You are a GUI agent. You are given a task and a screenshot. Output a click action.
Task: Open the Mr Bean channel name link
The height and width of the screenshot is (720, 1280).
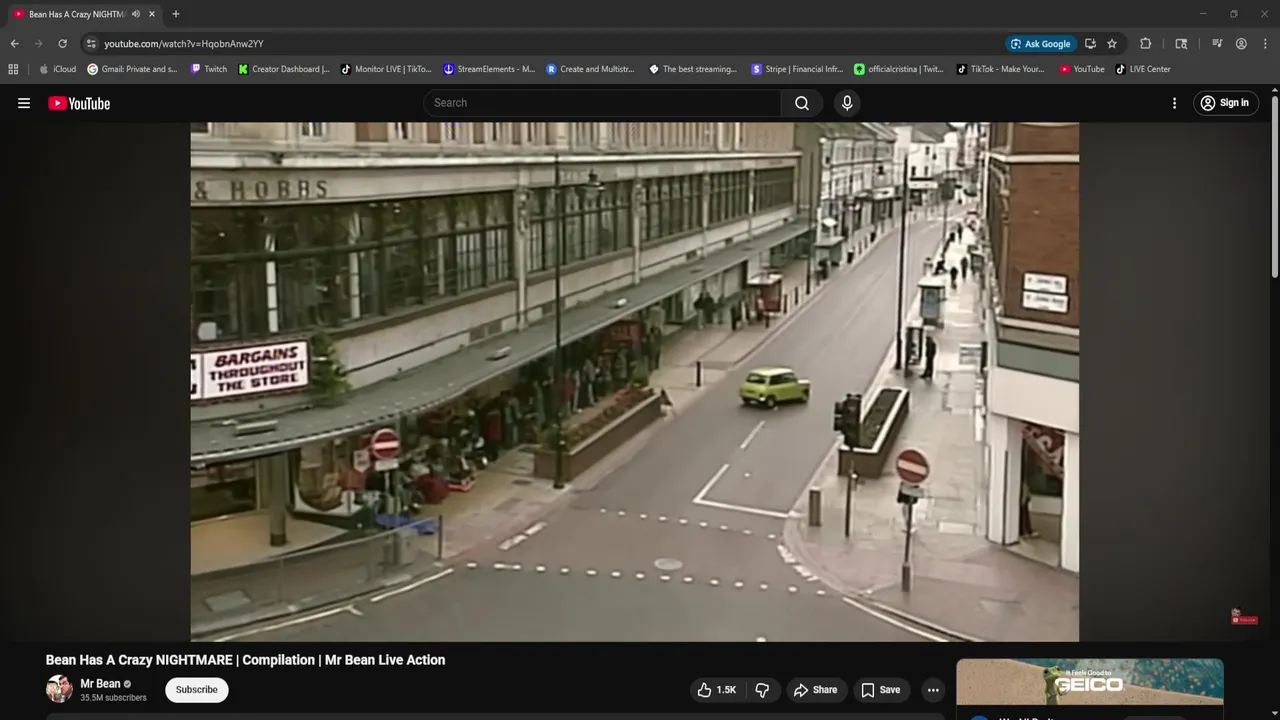tap(100, 684)
